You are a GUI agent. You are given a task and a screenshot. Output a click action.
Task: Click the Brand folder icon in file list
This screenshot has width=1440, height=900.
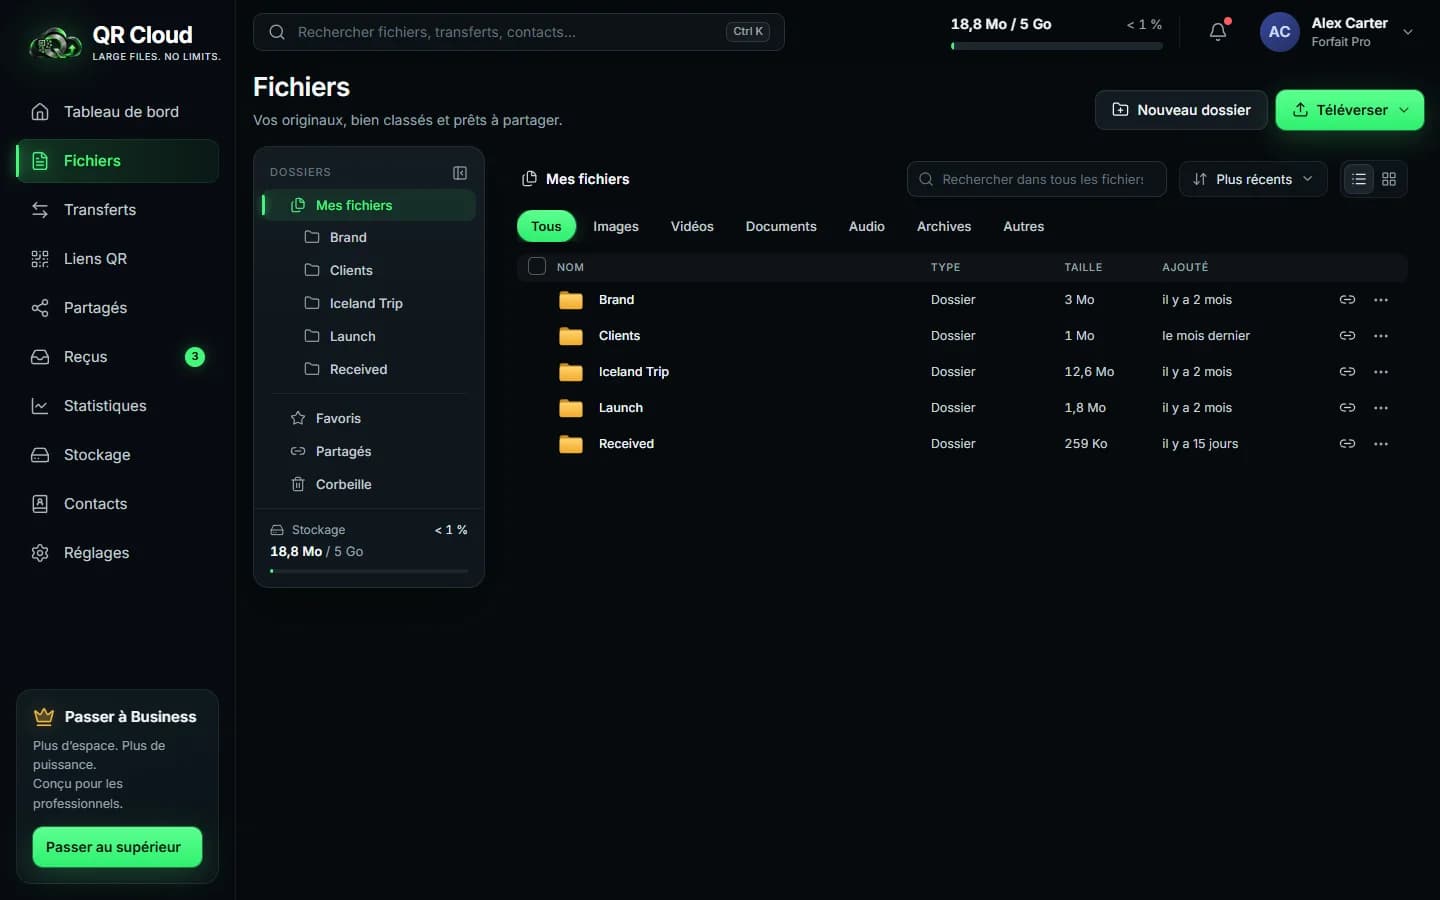(x=571, y=300)
